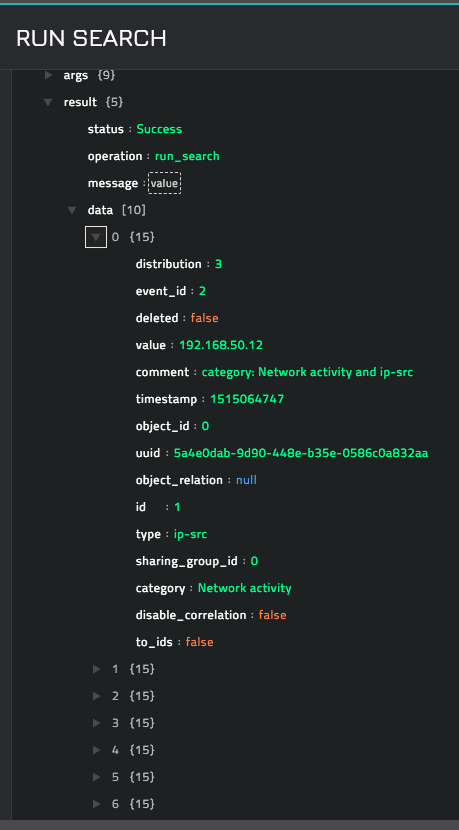Expand data item 1
Image resolution: width=459 pixels, height=830 pixels.
pos(96,669)
